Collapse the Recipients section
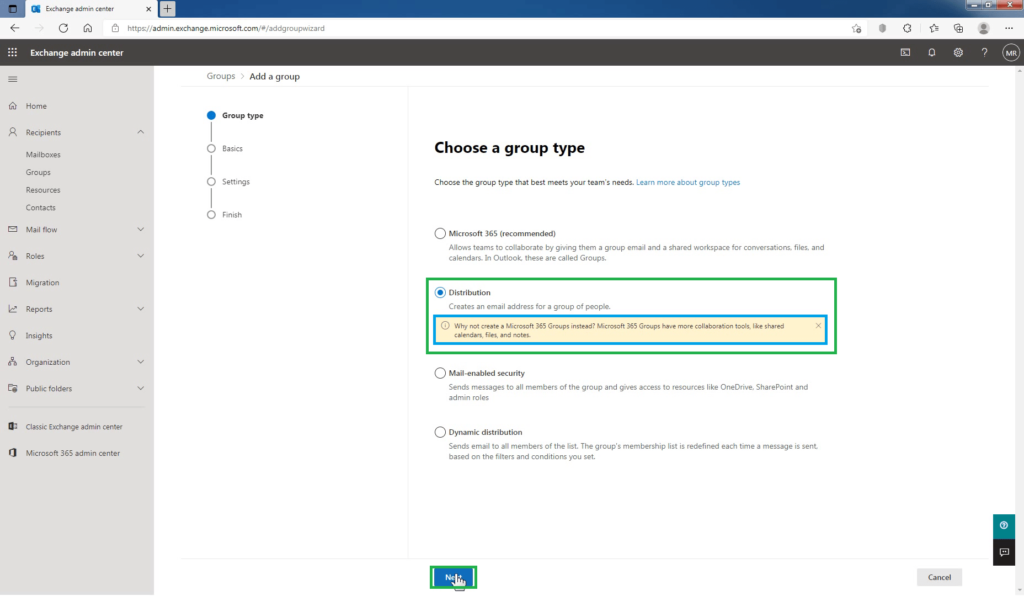Viewport: 1024px width, 596px height. [x=140, y=132]
